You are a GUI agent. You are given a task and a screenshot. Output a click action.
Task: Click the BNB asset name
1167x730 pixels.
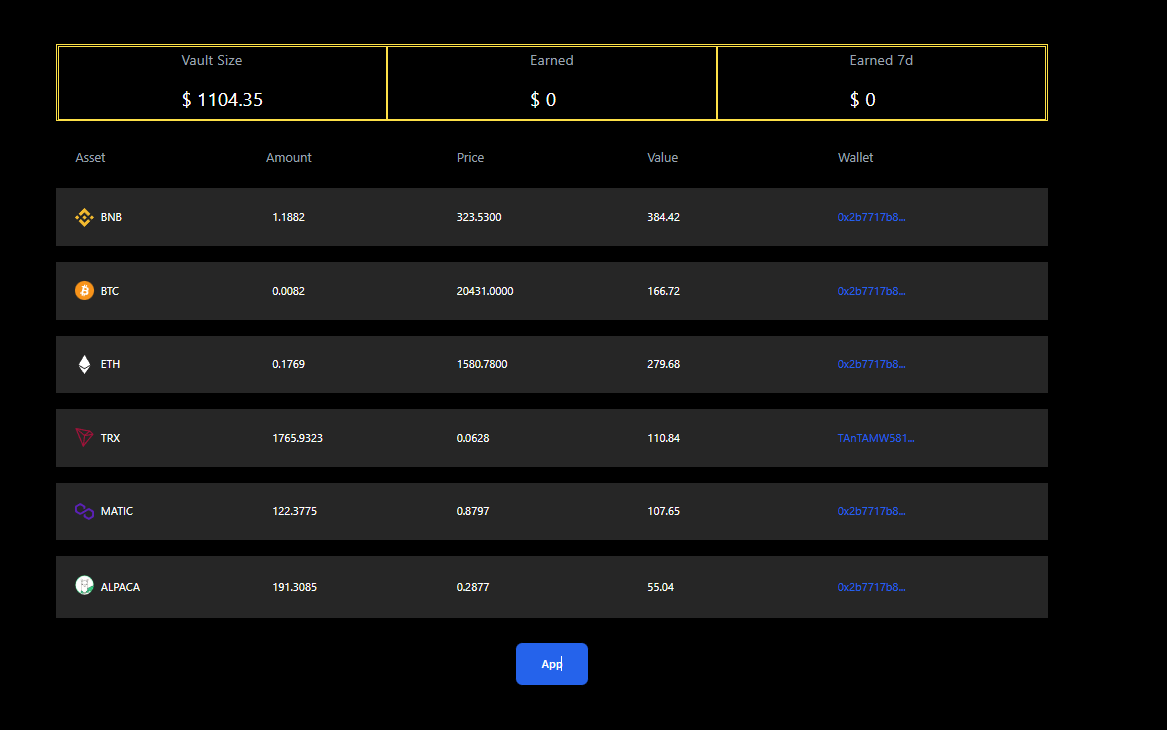(x=111, y=217)
